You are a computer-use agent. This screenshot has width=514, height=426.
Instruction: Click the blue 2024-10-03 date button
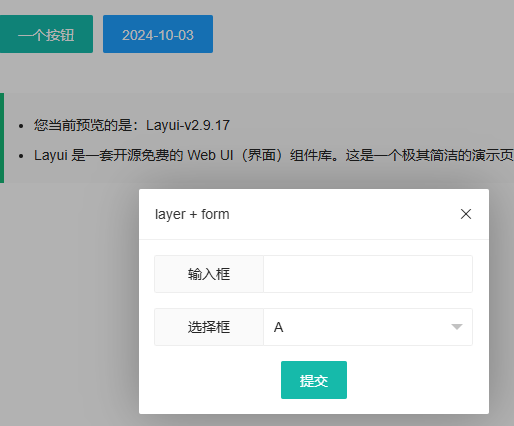point(158,34)
